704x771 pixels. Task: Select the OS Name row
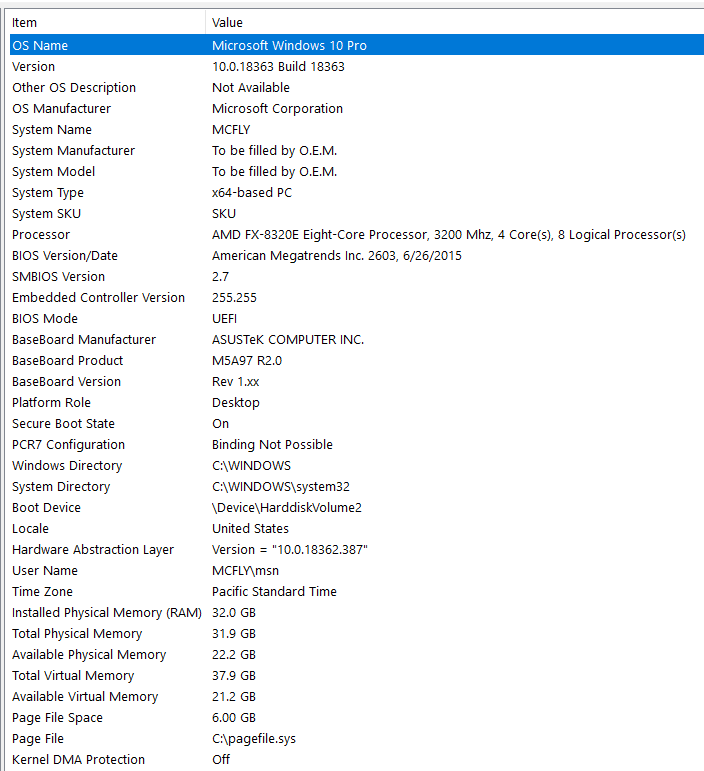[357, 45]
